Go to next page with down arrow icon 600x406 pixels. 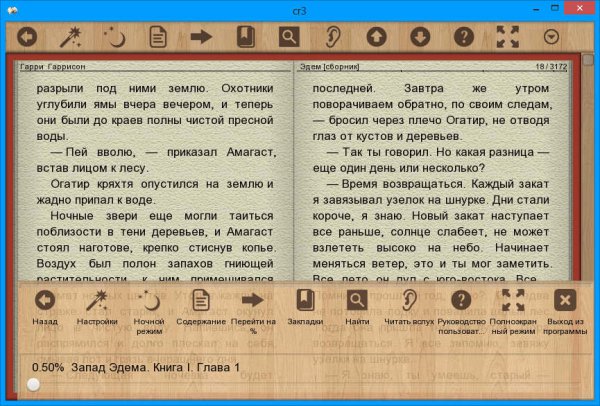(420, 37)
